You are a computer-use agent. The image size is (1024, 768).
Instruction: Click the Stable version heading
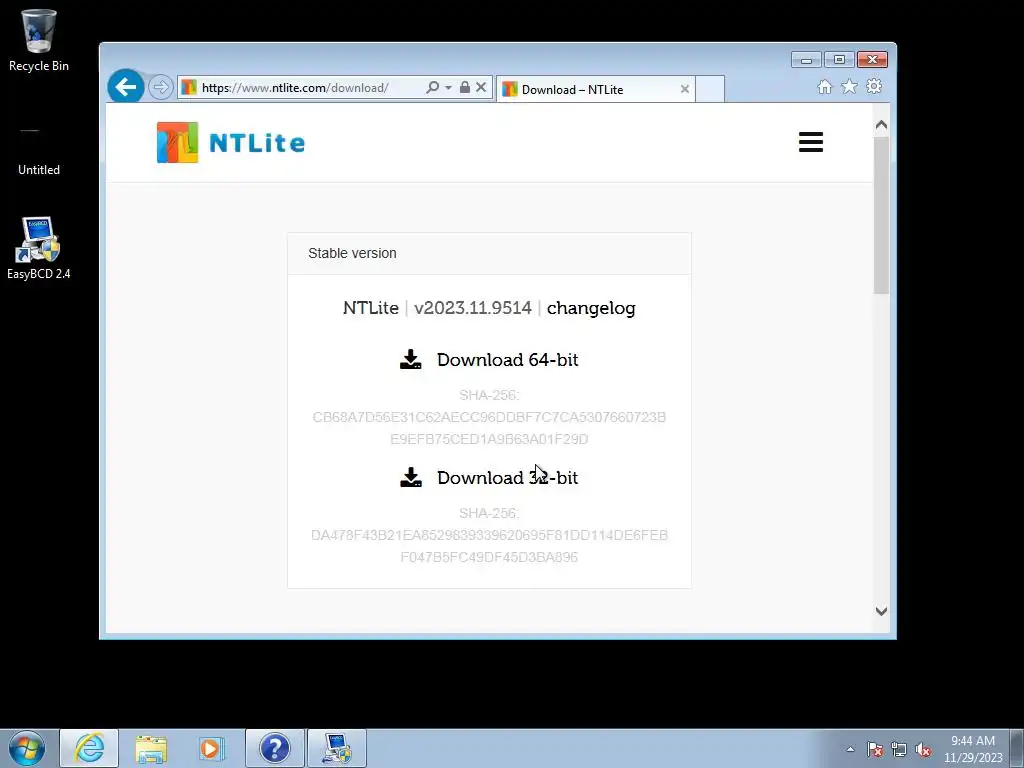pyautogui.click(x=352, y=253)
